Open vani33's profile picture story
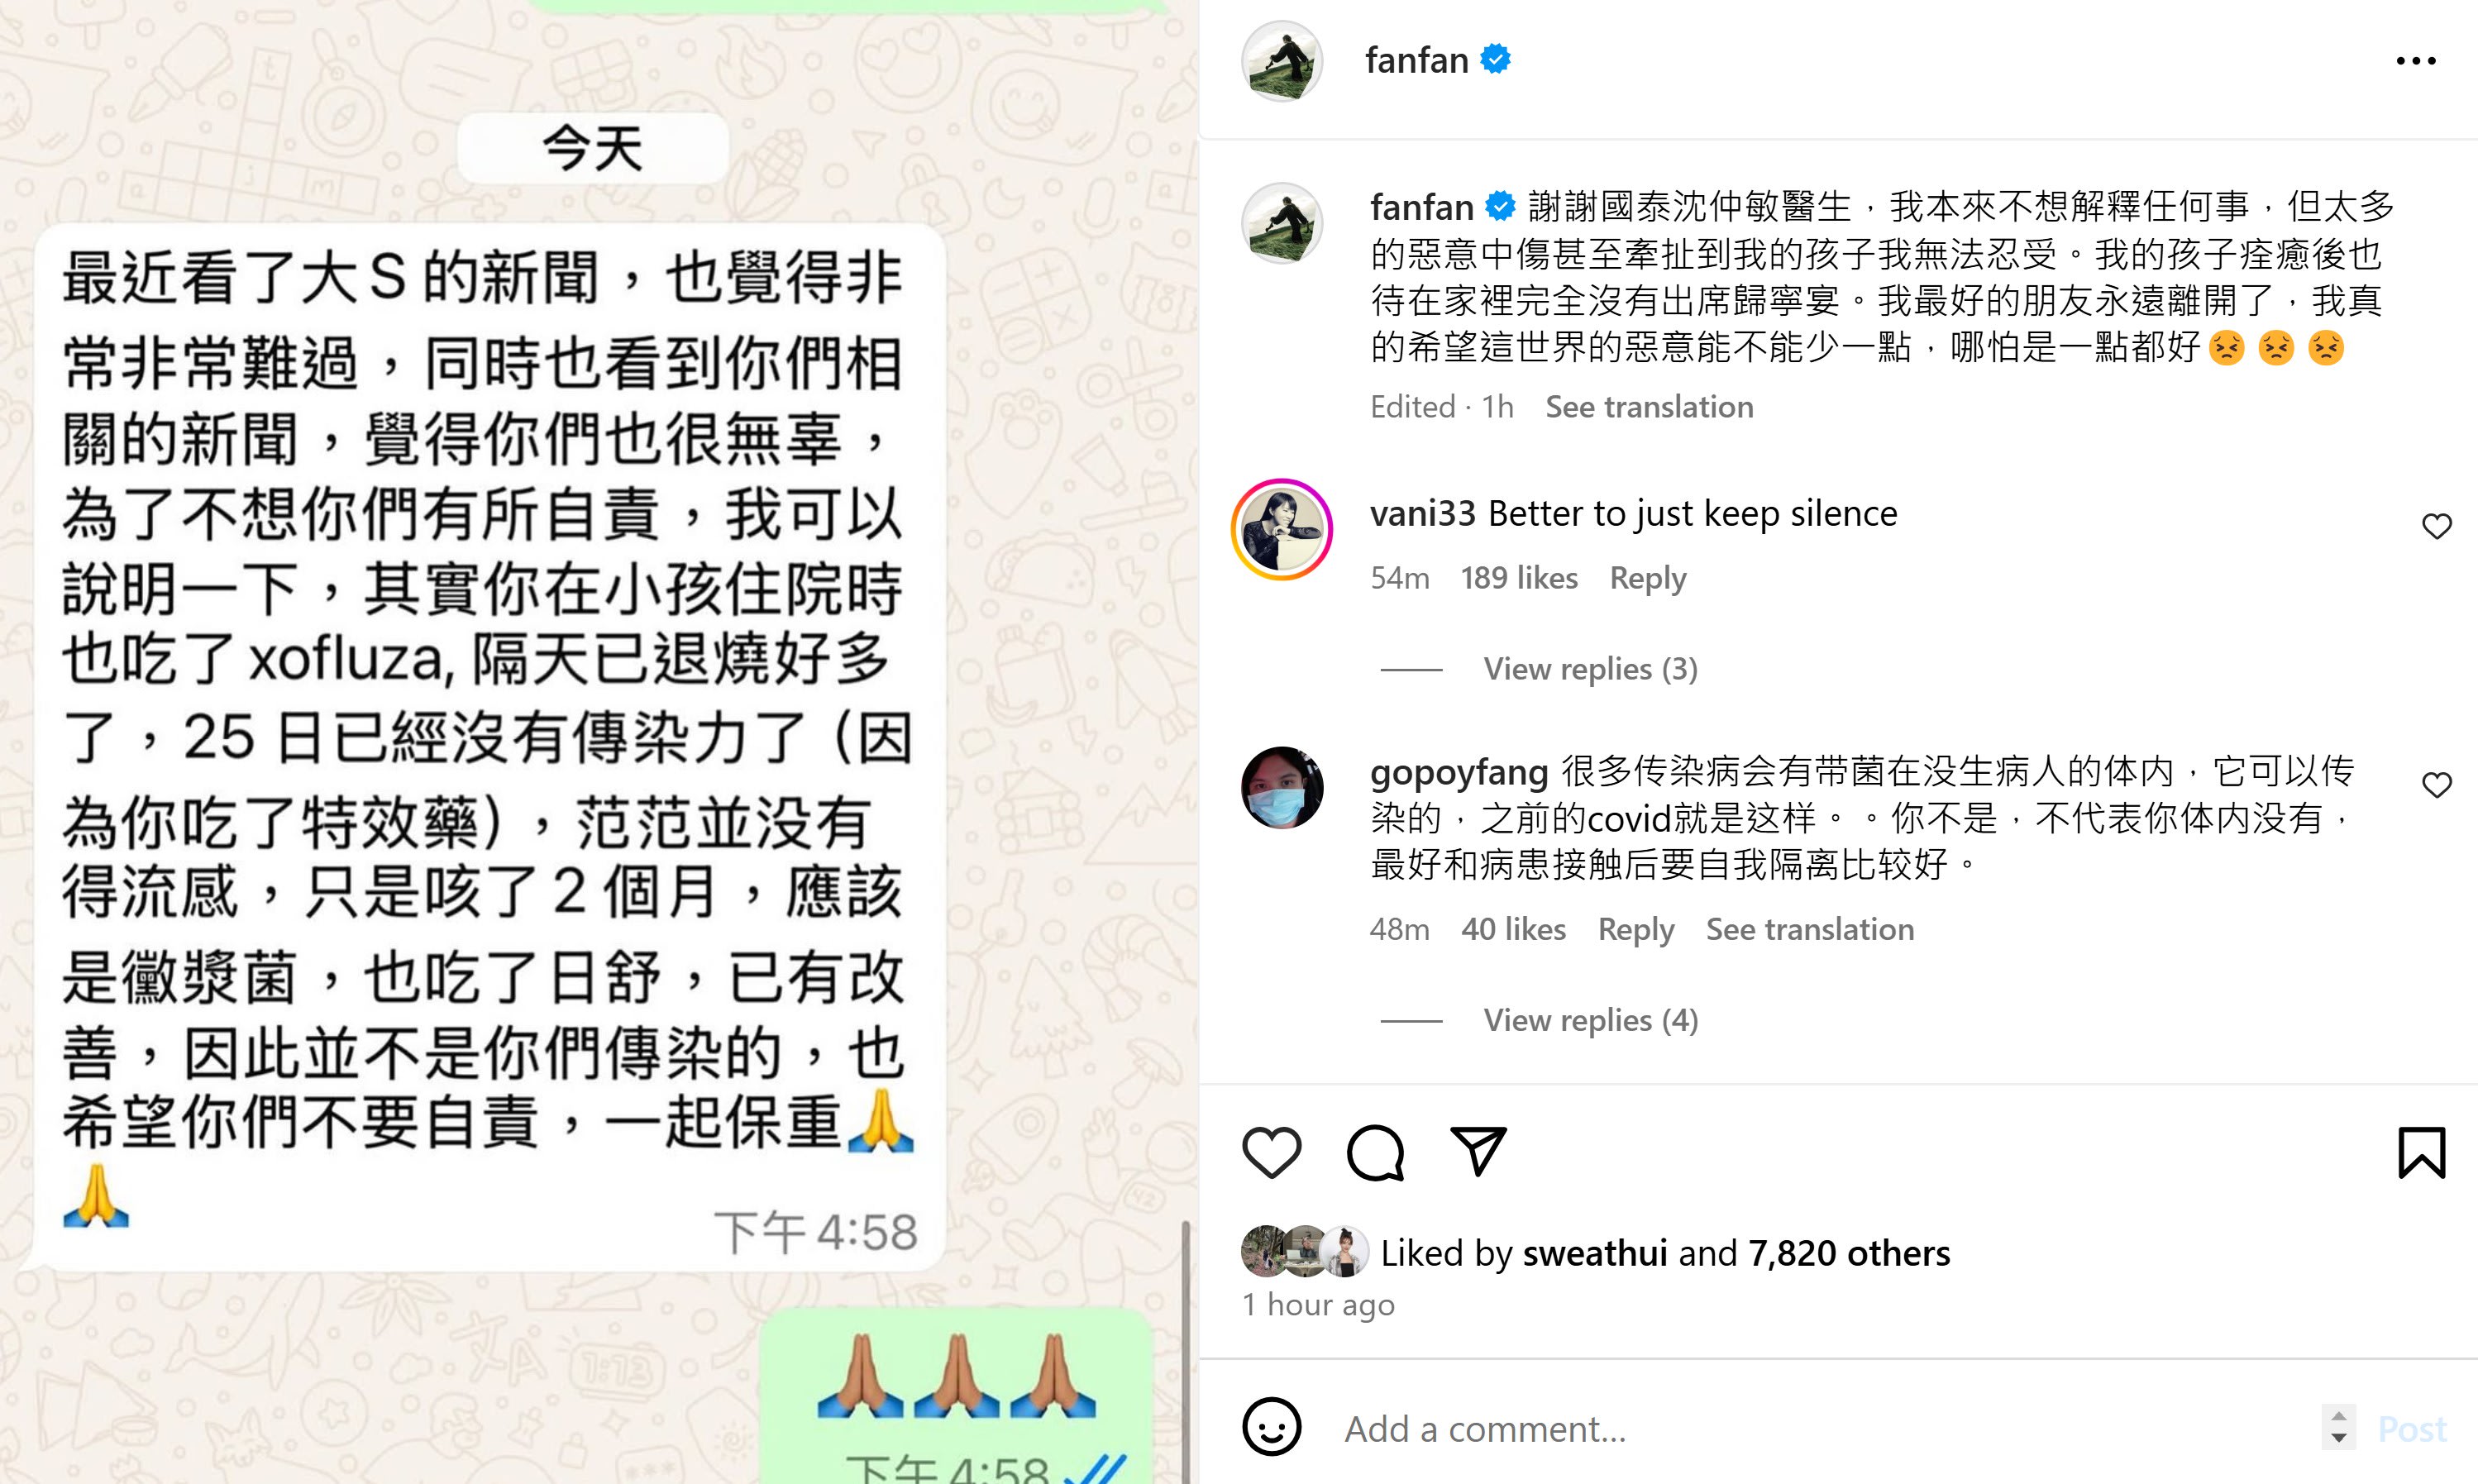This screenshot has width=2478, height=1484. 1282,529
